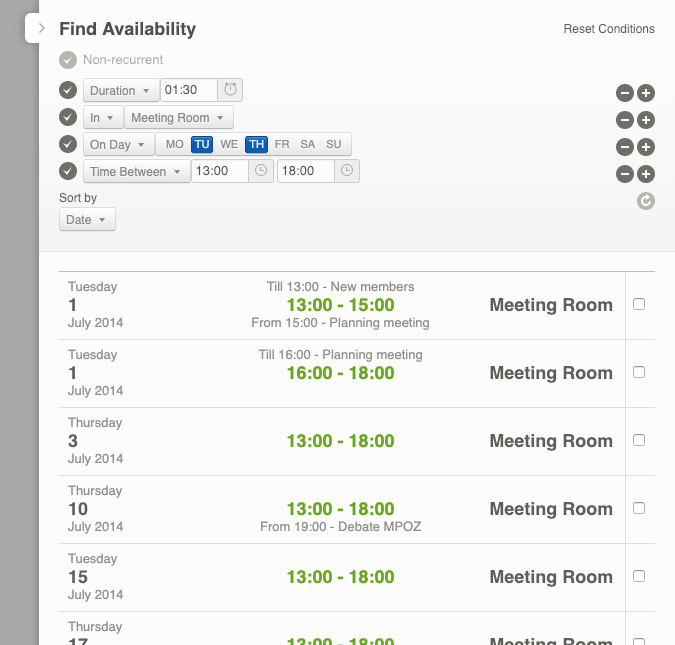Click the alarm clock icon beside Duration field
This screenshot has width=675, height=645.
(x=231, y=90)
